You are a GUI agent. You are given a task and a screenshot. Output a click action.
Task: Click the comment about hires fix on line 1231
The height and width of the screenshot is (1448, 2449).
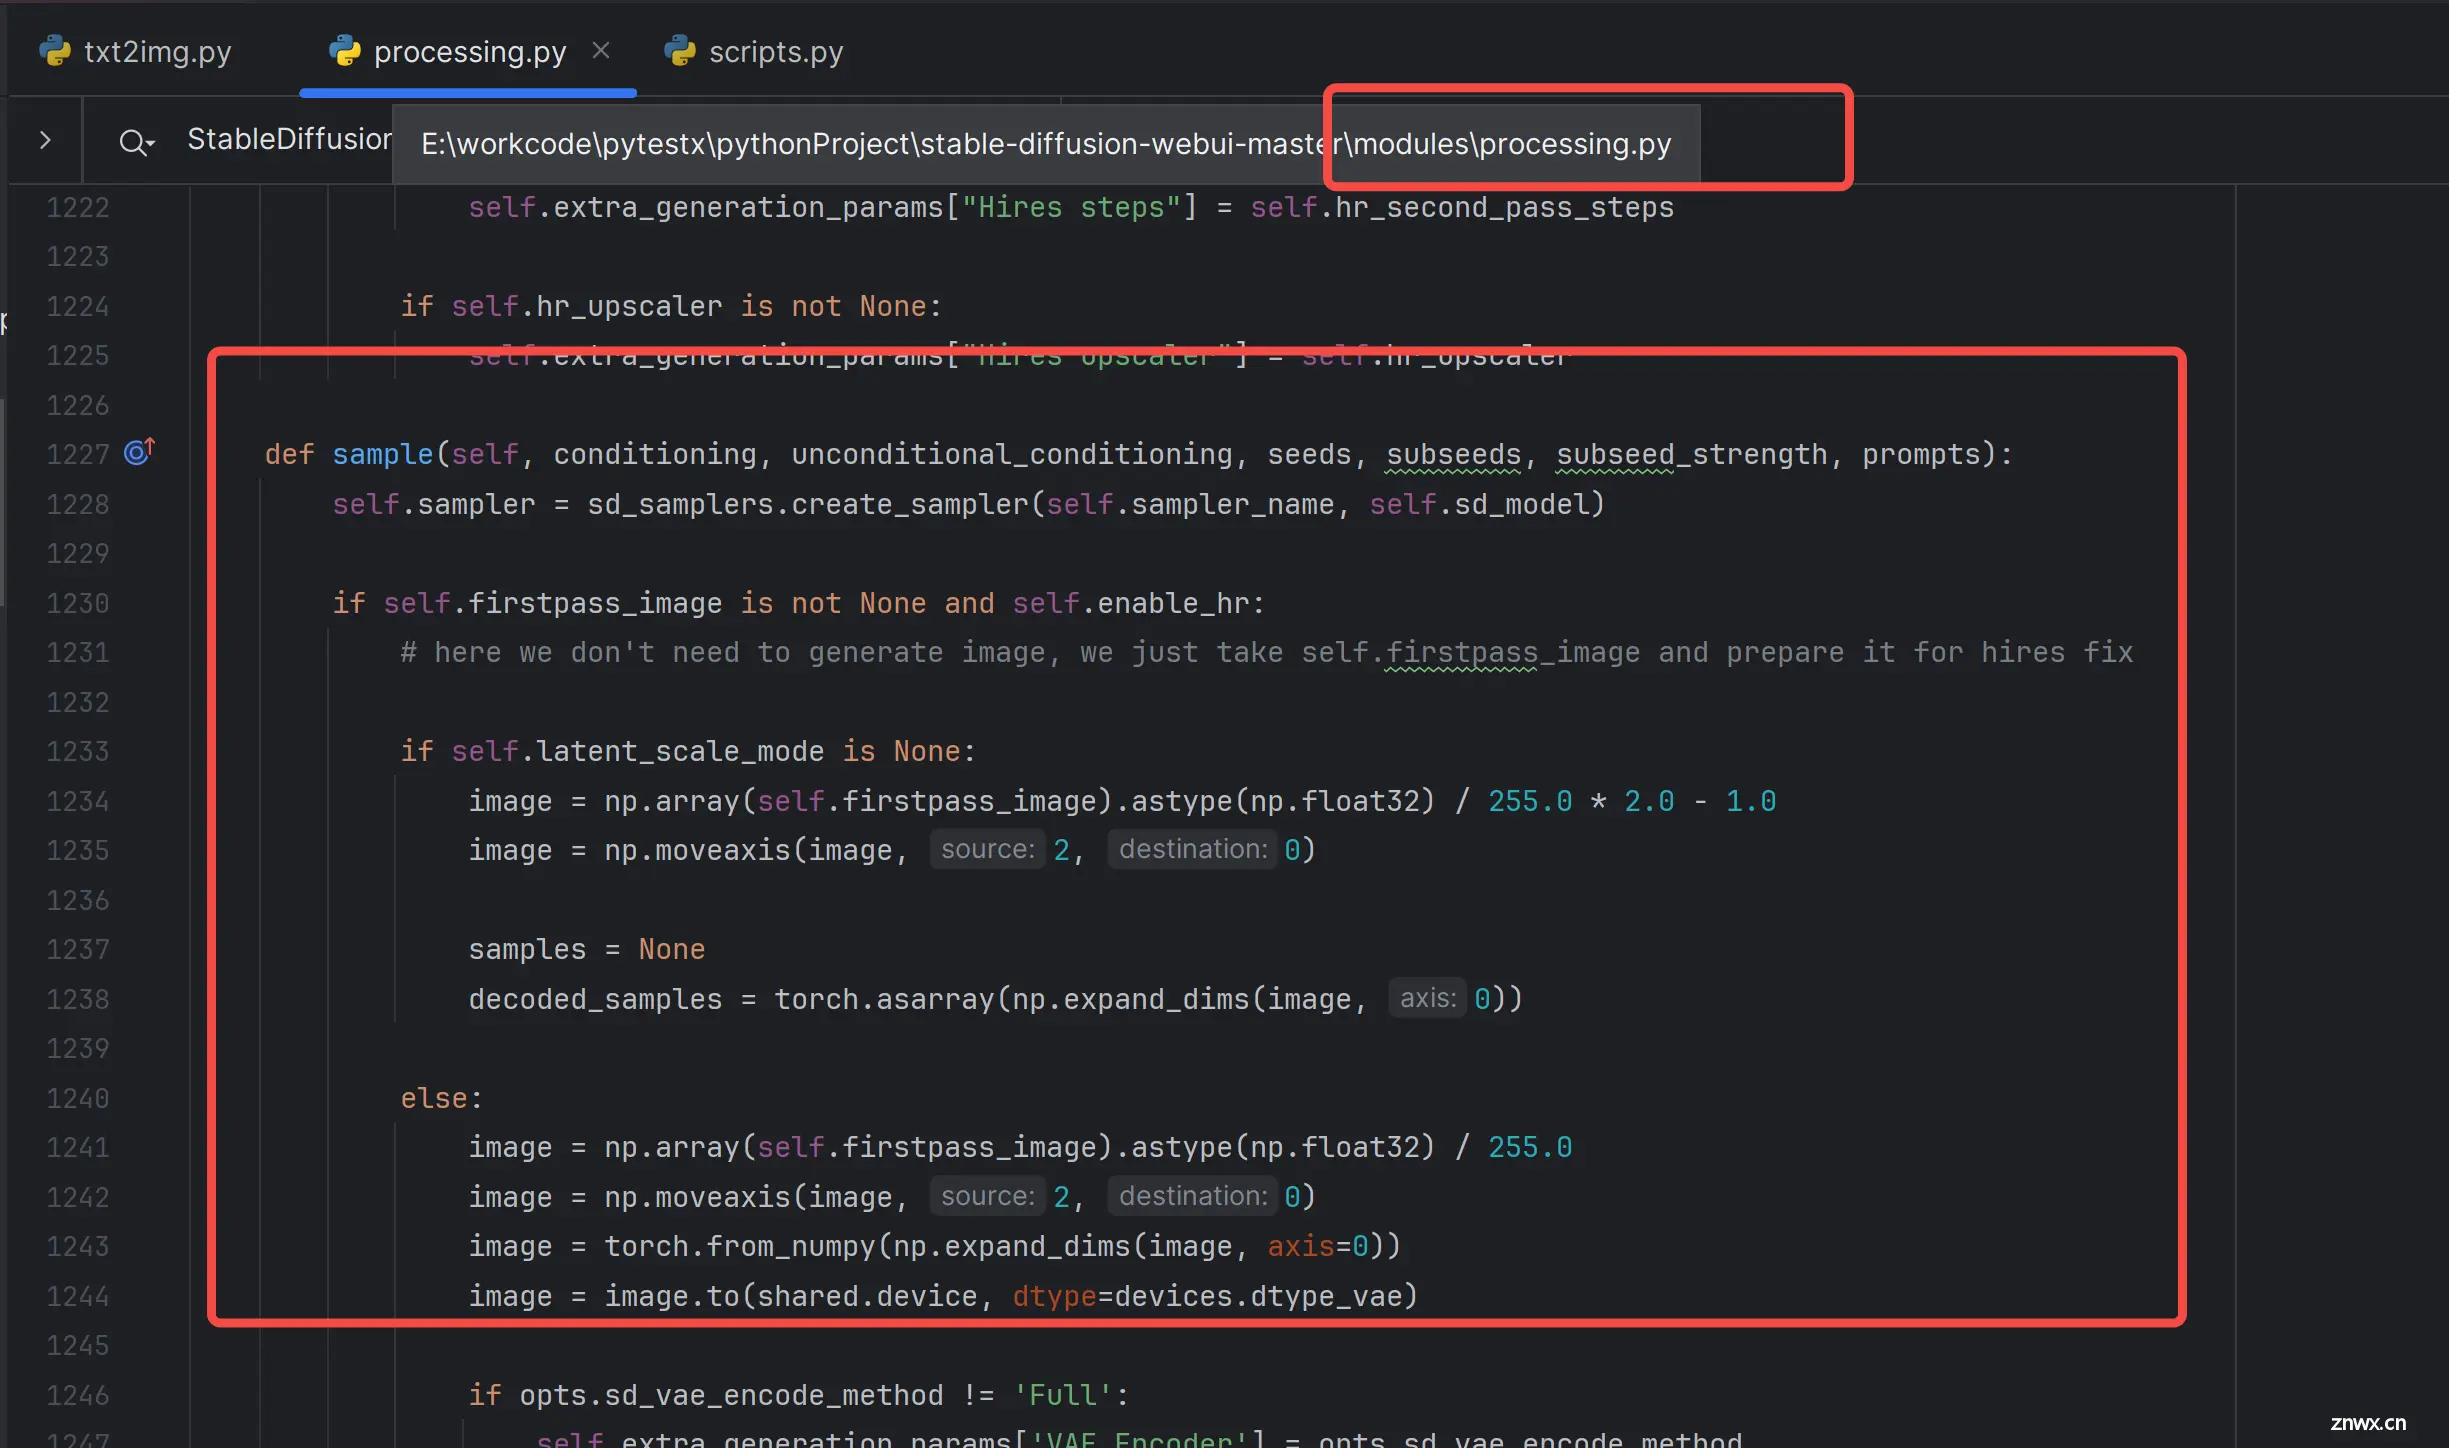click(1267, 652)
